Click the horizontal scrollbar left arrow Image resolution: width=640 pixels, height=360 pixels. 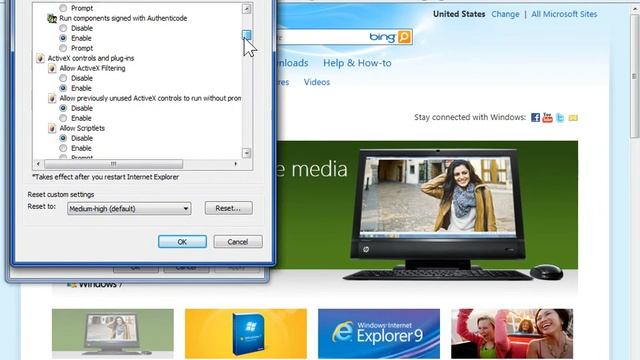tap(38, 164)
